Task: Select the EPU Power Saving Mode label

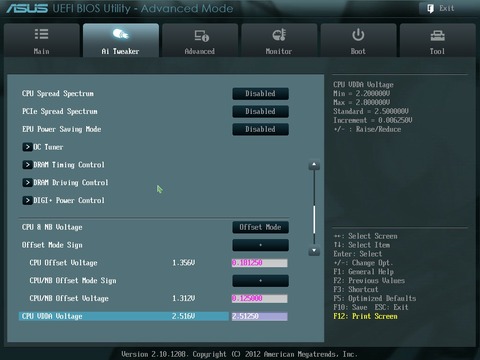Action: [61, 129]
